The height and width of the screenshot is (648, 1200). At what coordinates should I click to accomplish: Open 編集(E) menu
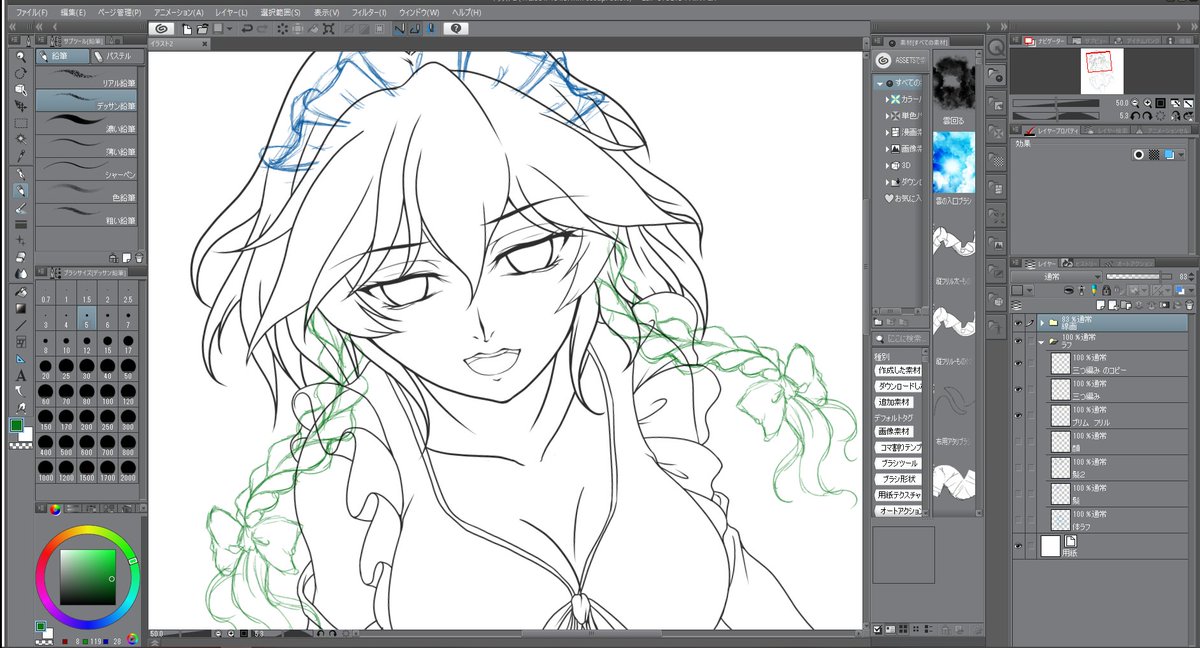pyautogui.click(x=73, y=12)
